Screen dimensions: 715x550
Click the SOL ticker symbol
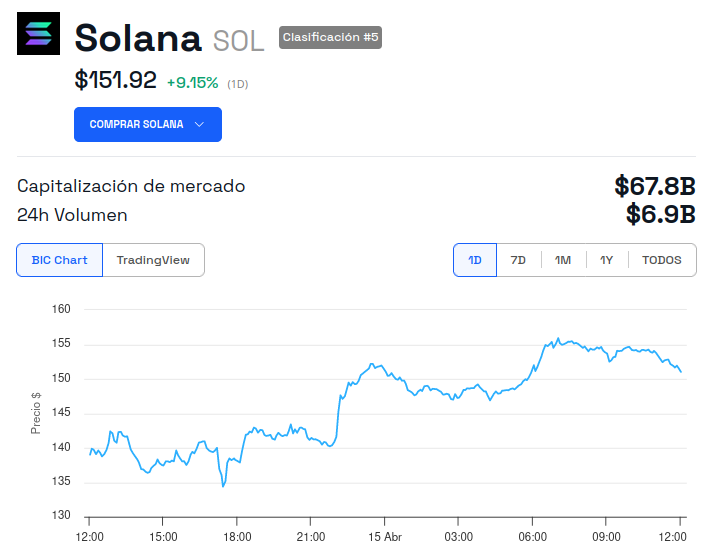point(238,40)
